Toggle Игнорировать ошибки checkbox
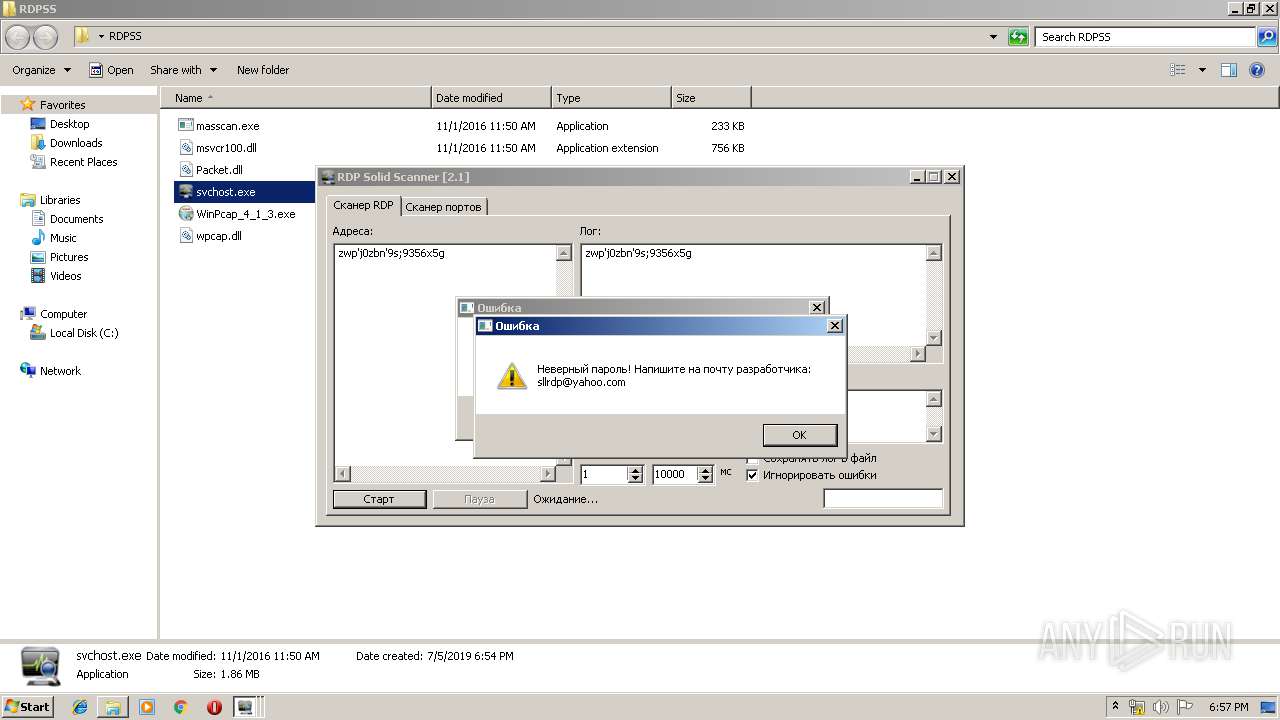Viewport: 1280px width, 720px height. (752, 475)
